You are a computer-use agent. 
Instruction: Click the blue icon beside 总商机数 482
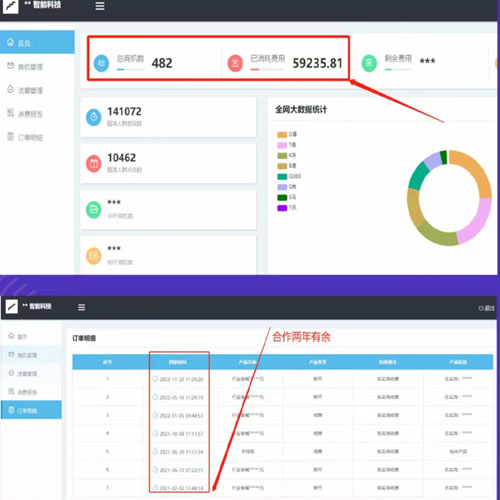point(101,63)
